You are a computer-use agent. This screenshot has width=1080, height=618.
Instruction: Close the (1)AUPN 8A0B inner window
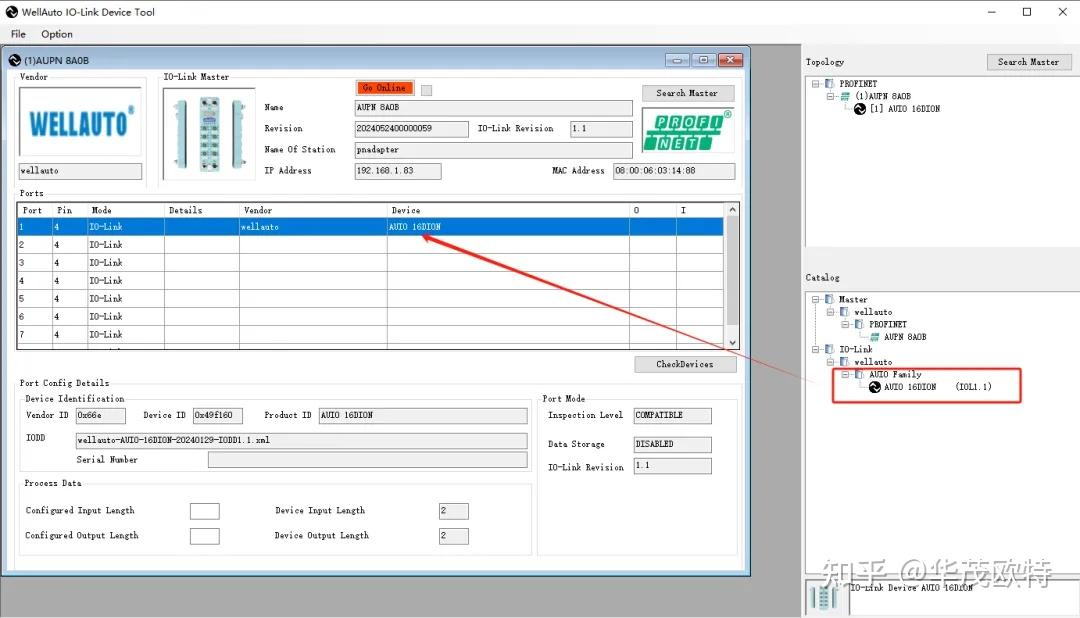(x=730, y=60)
